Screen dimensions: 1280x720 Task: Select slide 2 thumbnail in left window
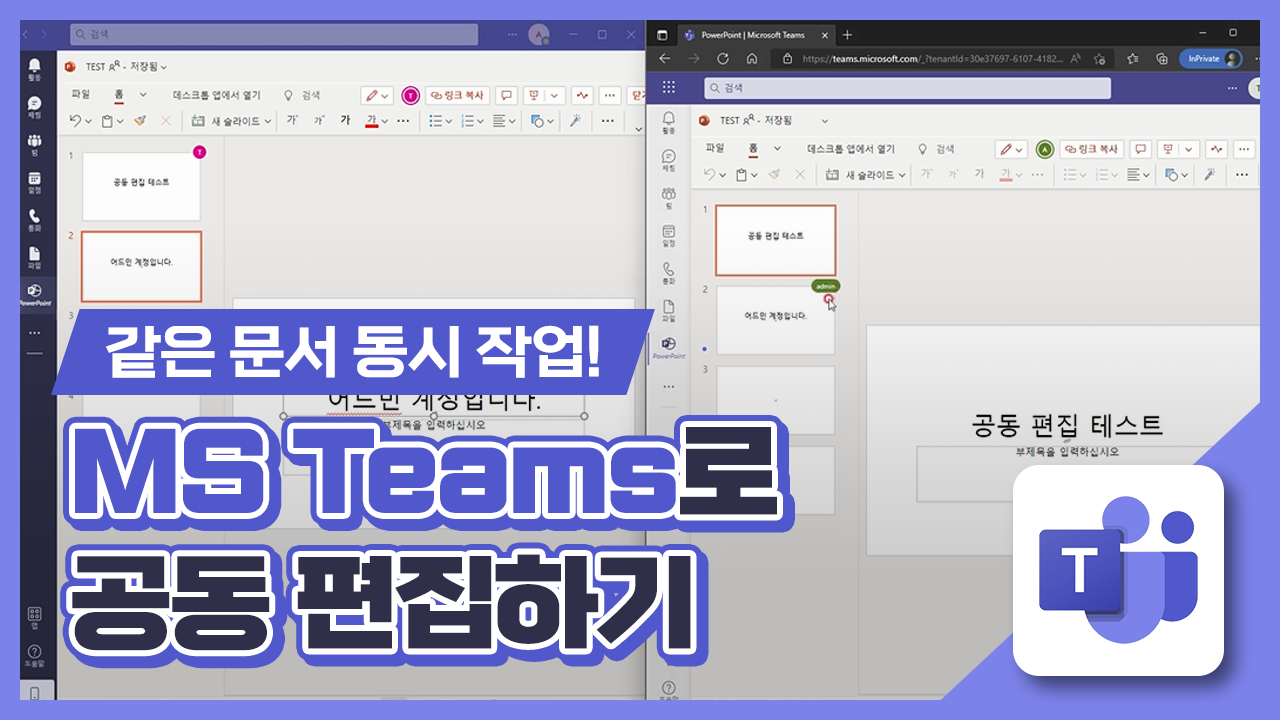pyautogui.click(x=141, y=266)
